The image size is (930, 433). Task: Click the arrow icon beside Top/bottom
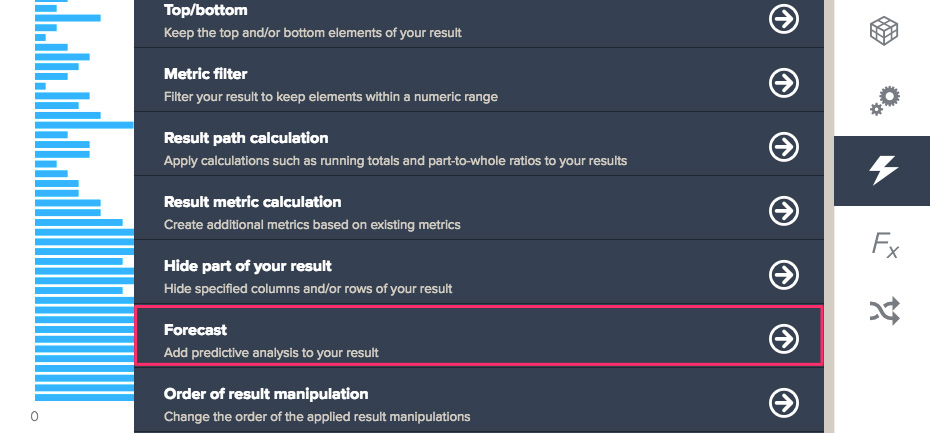[x=784, y=19]
